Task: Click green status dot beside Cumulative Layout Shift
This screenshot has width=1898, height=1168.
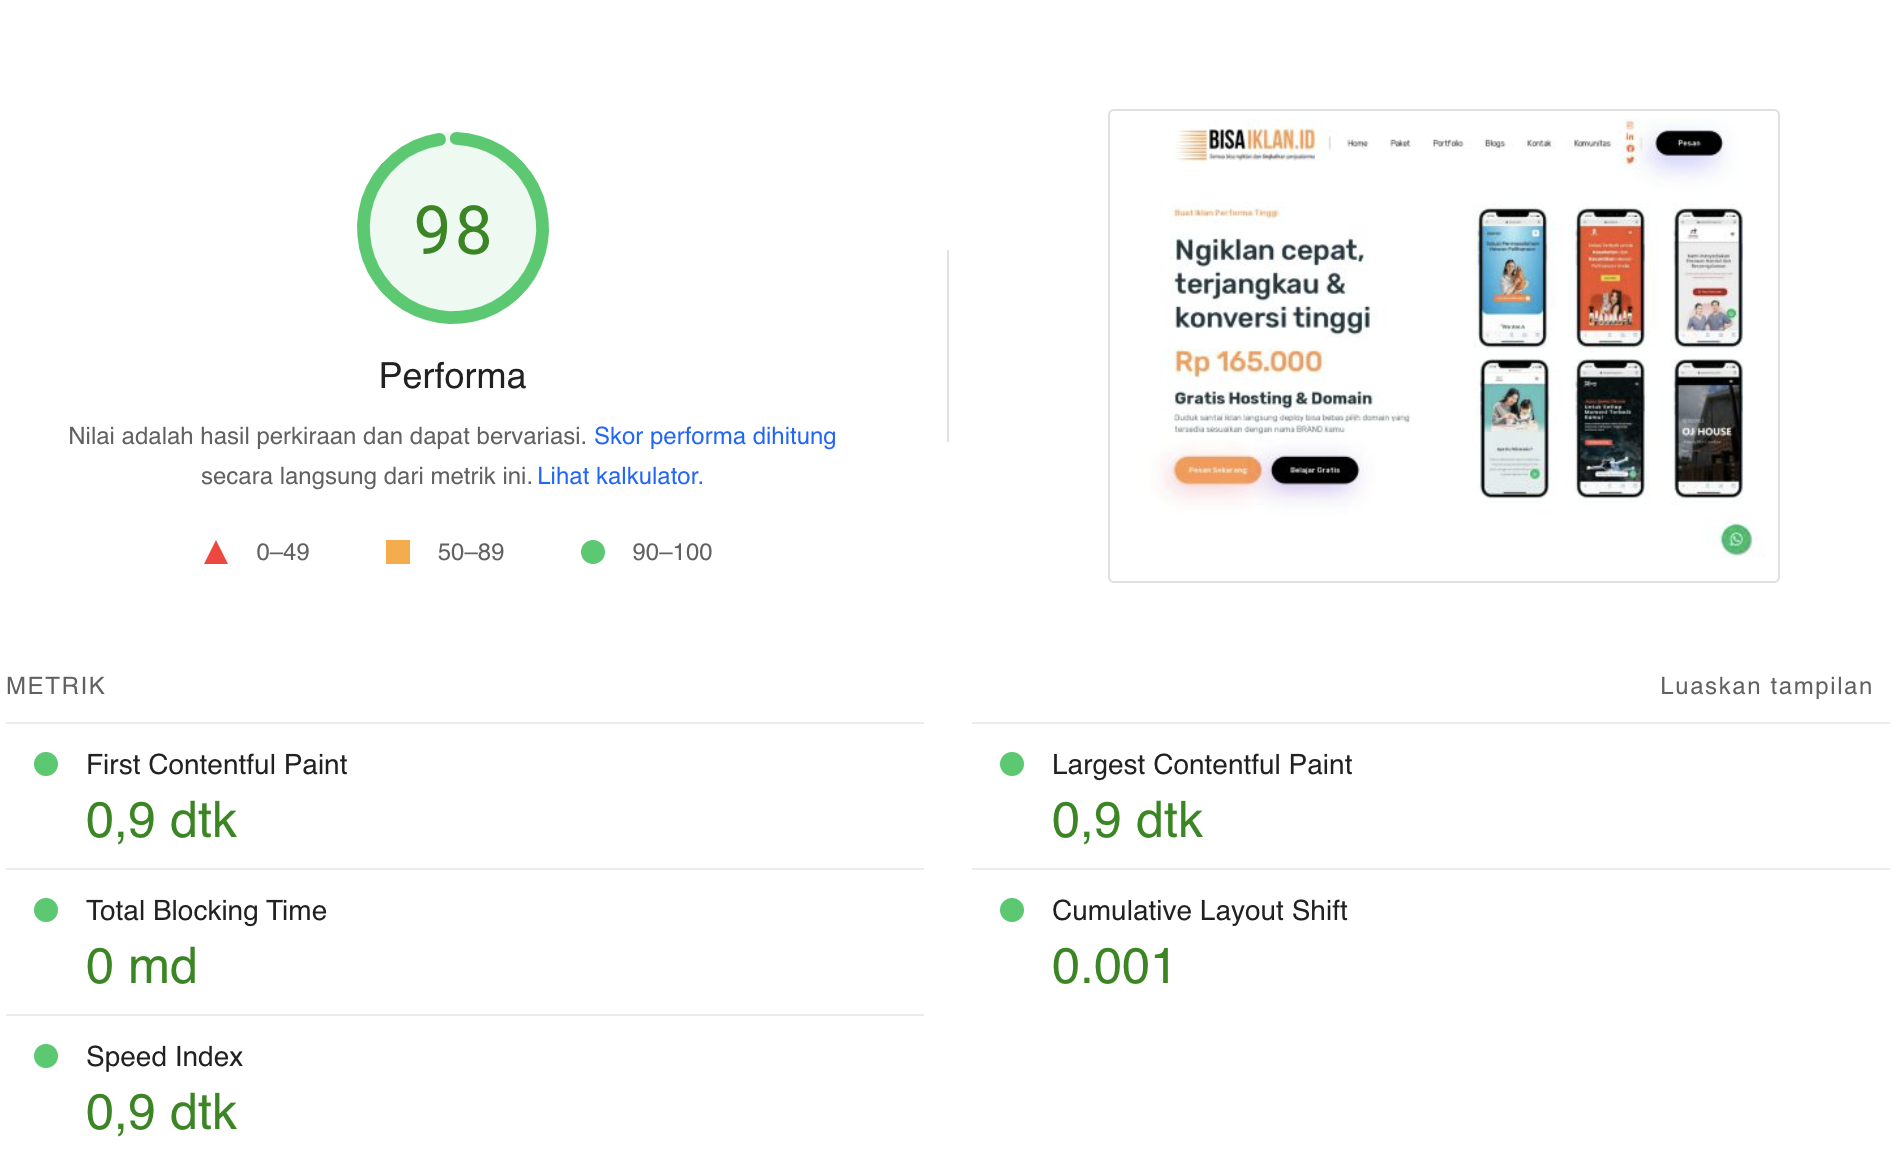Action: click(x=1012, y=910)
